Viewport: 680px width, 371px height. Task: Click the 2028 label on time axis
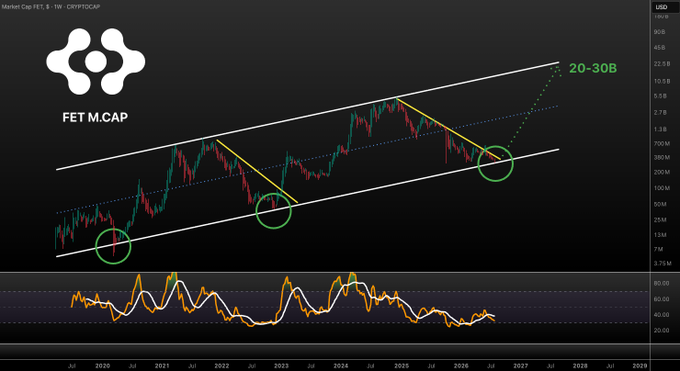[580, 366]
